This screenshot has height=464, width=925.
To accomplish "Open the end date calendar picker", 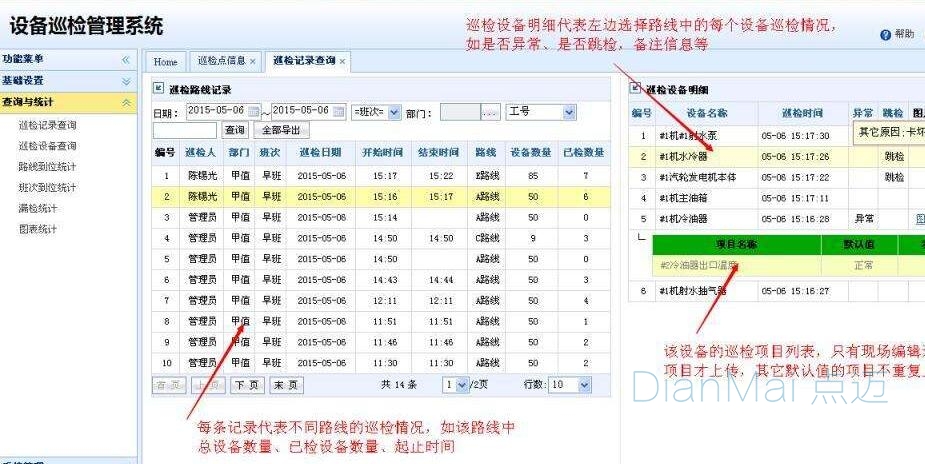I will (339, 111).
